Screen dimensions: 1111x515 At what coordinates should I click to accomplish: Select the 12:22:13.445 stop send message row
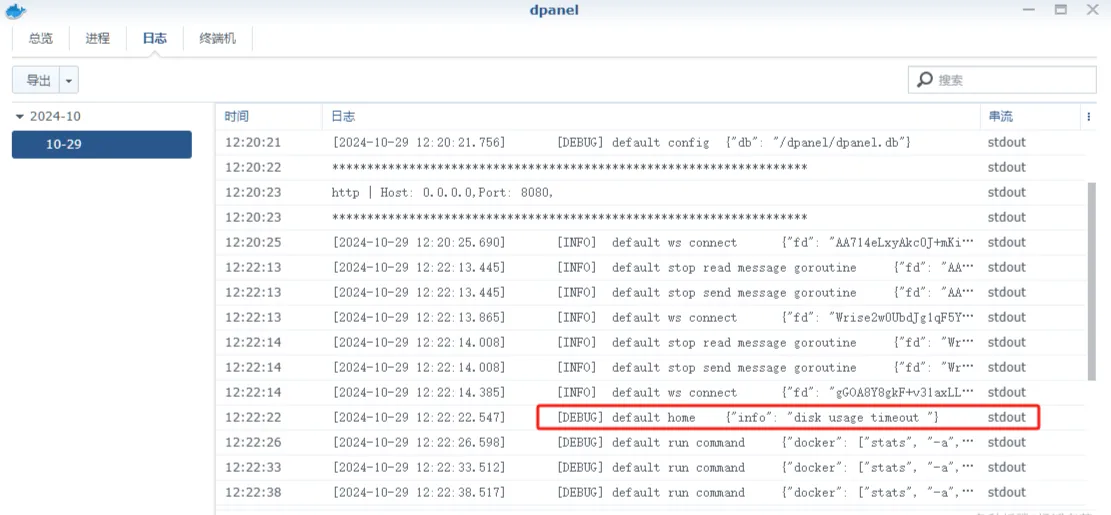(650, 293)
